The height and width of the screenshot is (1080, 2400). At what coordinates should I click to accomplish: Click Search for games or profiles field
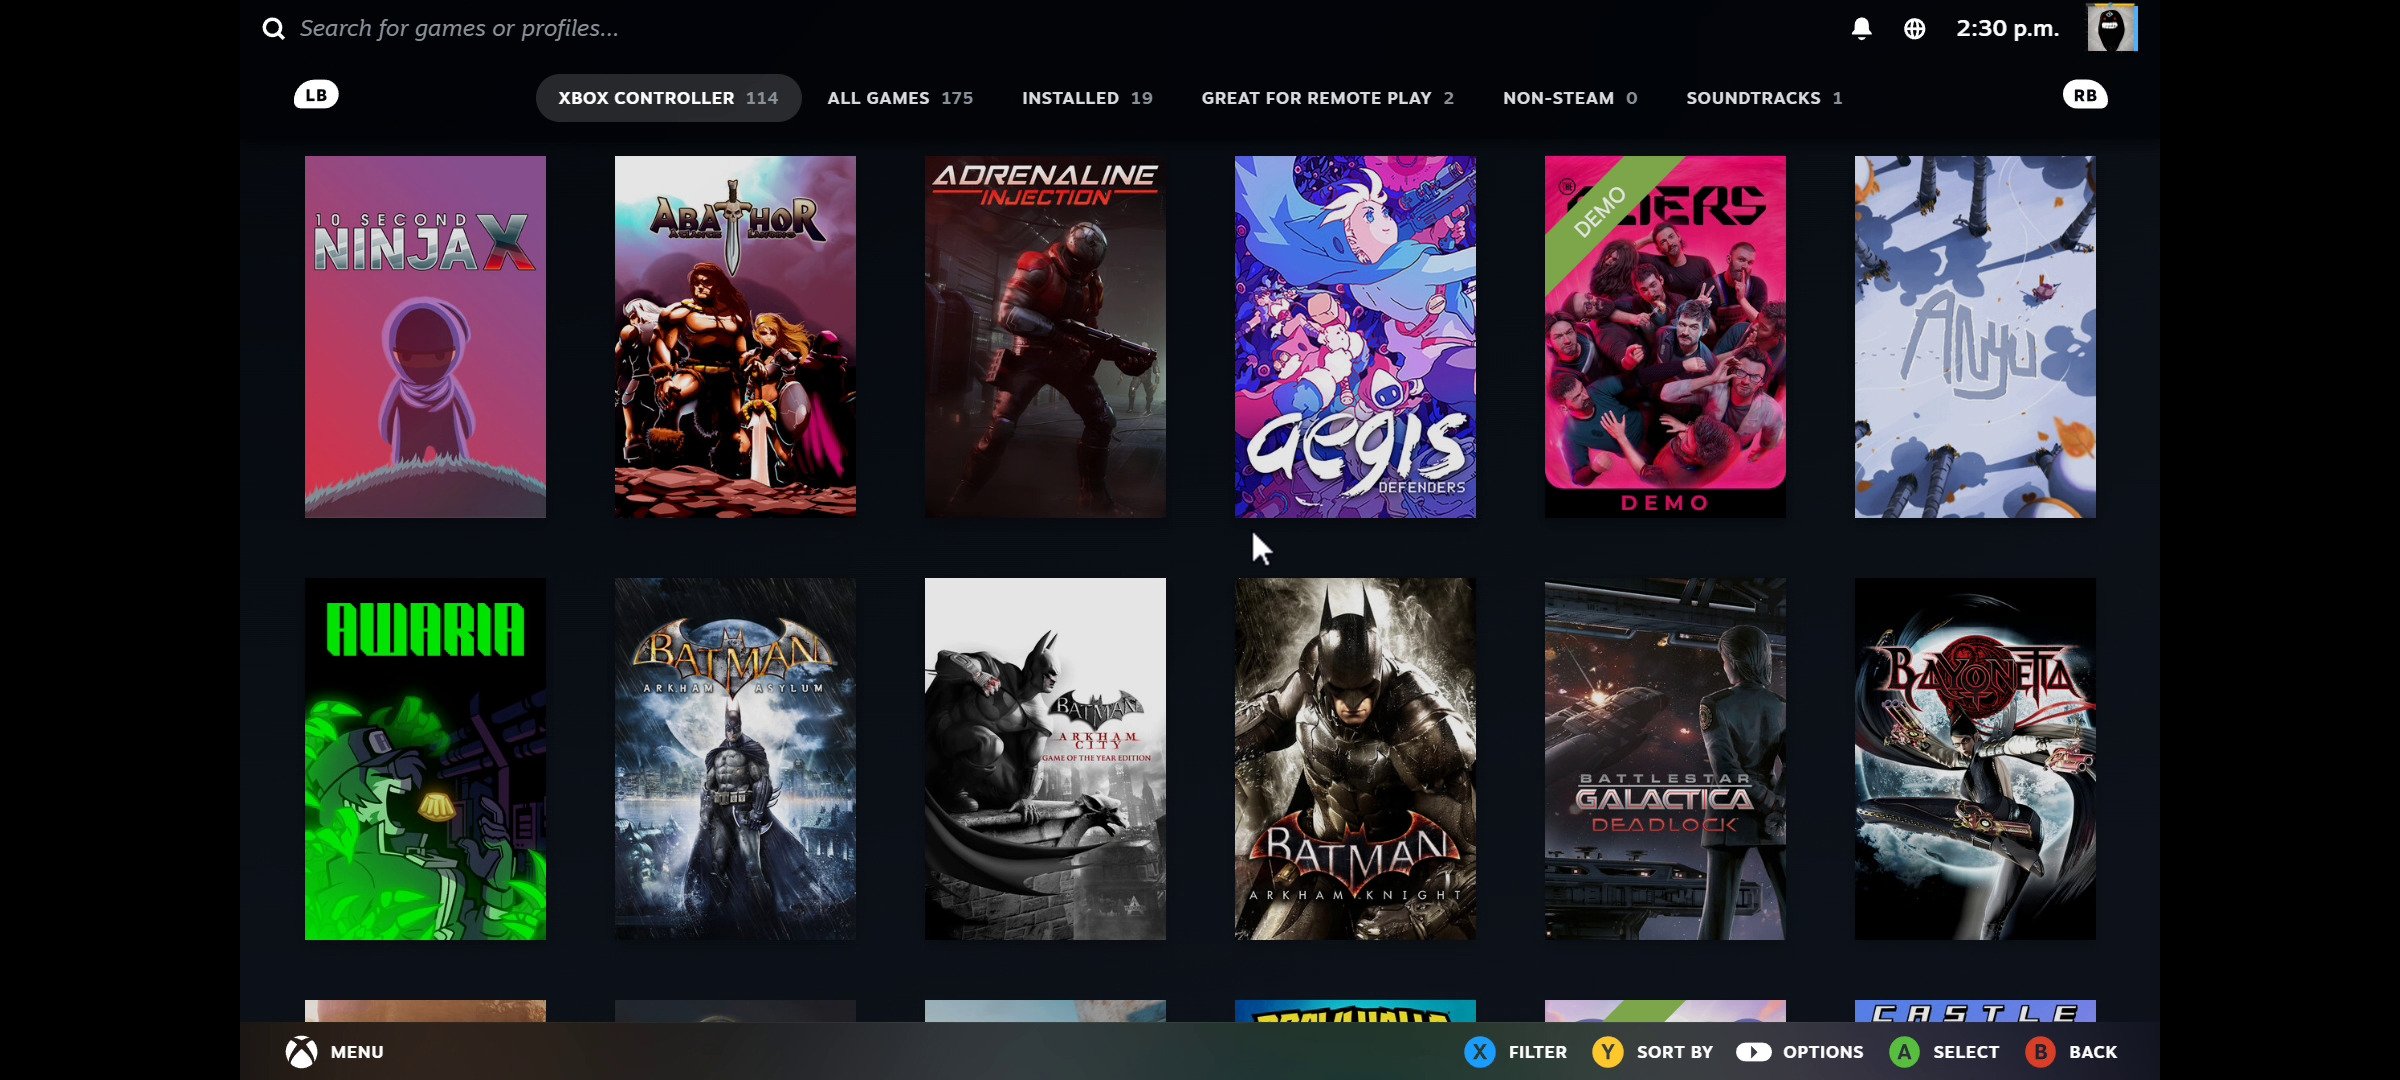click(459, 28)
